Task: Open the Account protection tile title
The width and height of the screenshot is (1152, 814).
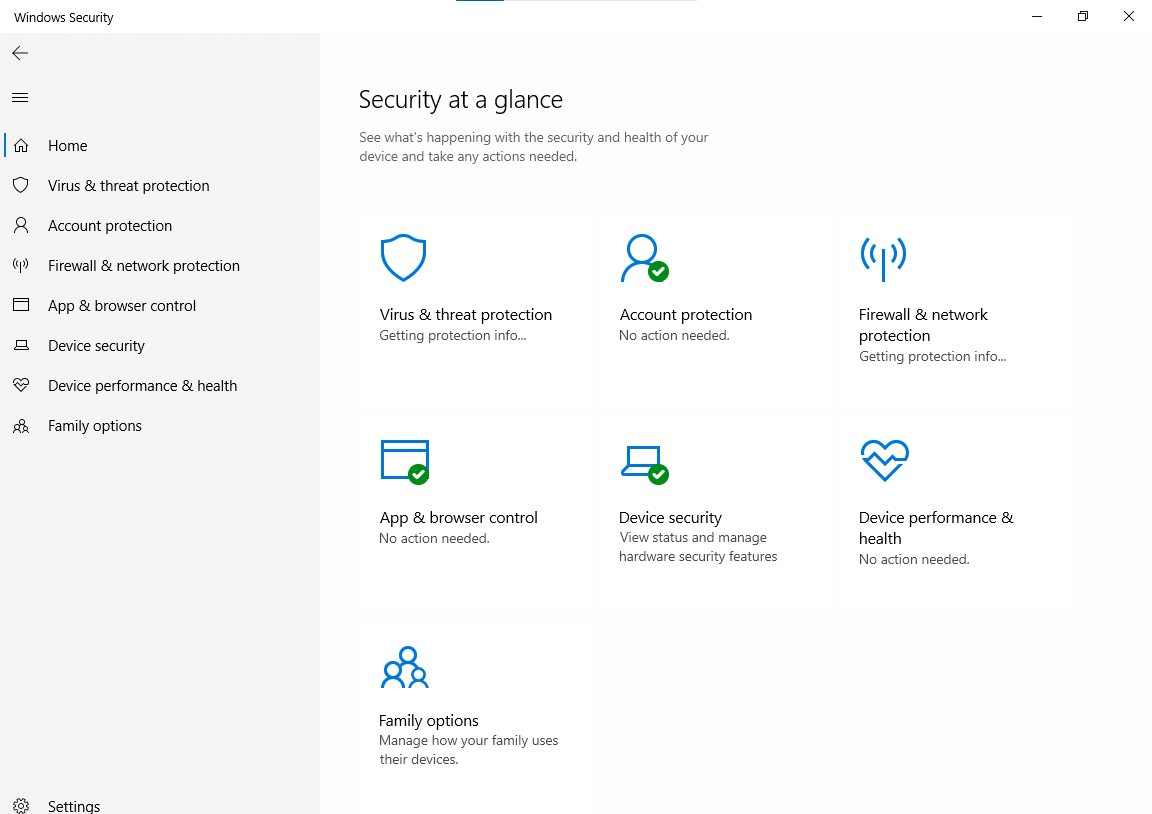Action: [x=685, y=314]
